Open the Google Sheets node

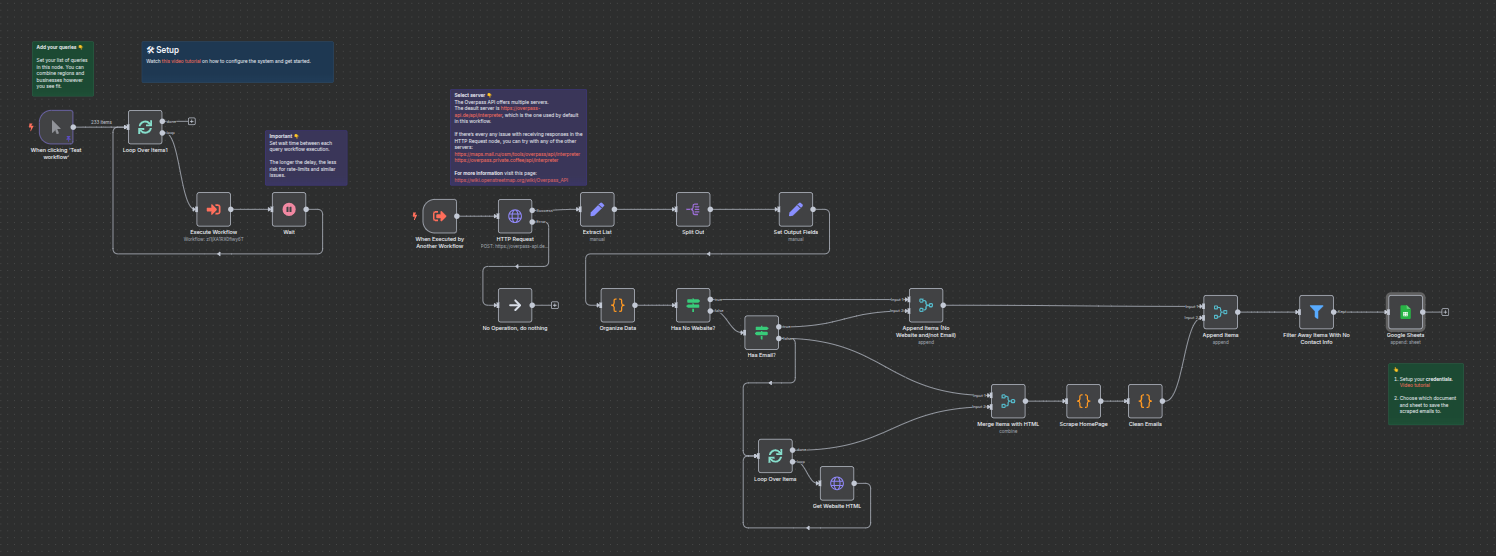(1404, 312)
